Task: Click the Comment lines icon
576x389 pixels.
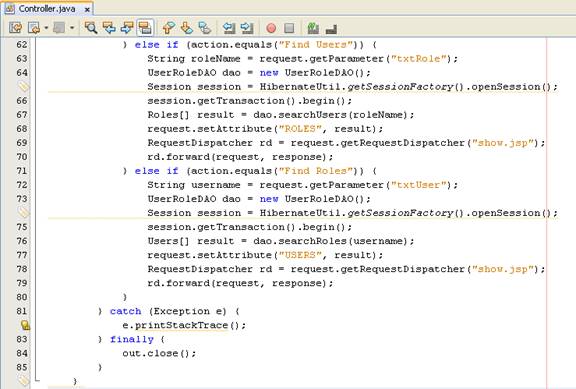Action: pyautogui.click(x=313, y=28)
